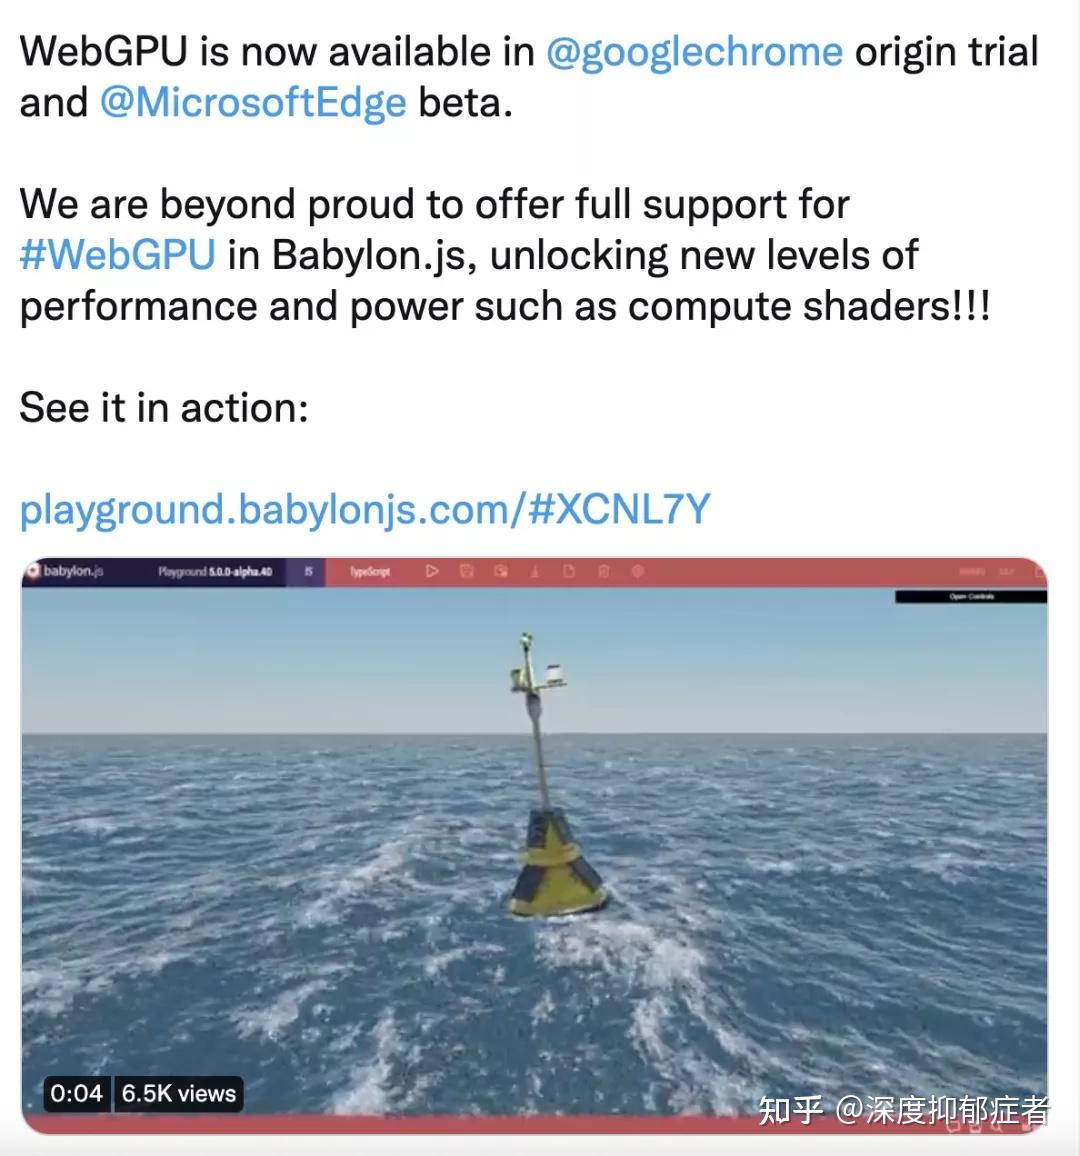This screenshot has height=1156, width=1080.
Task: Open the @googlechrome mention link
Action: pos(694,52)
